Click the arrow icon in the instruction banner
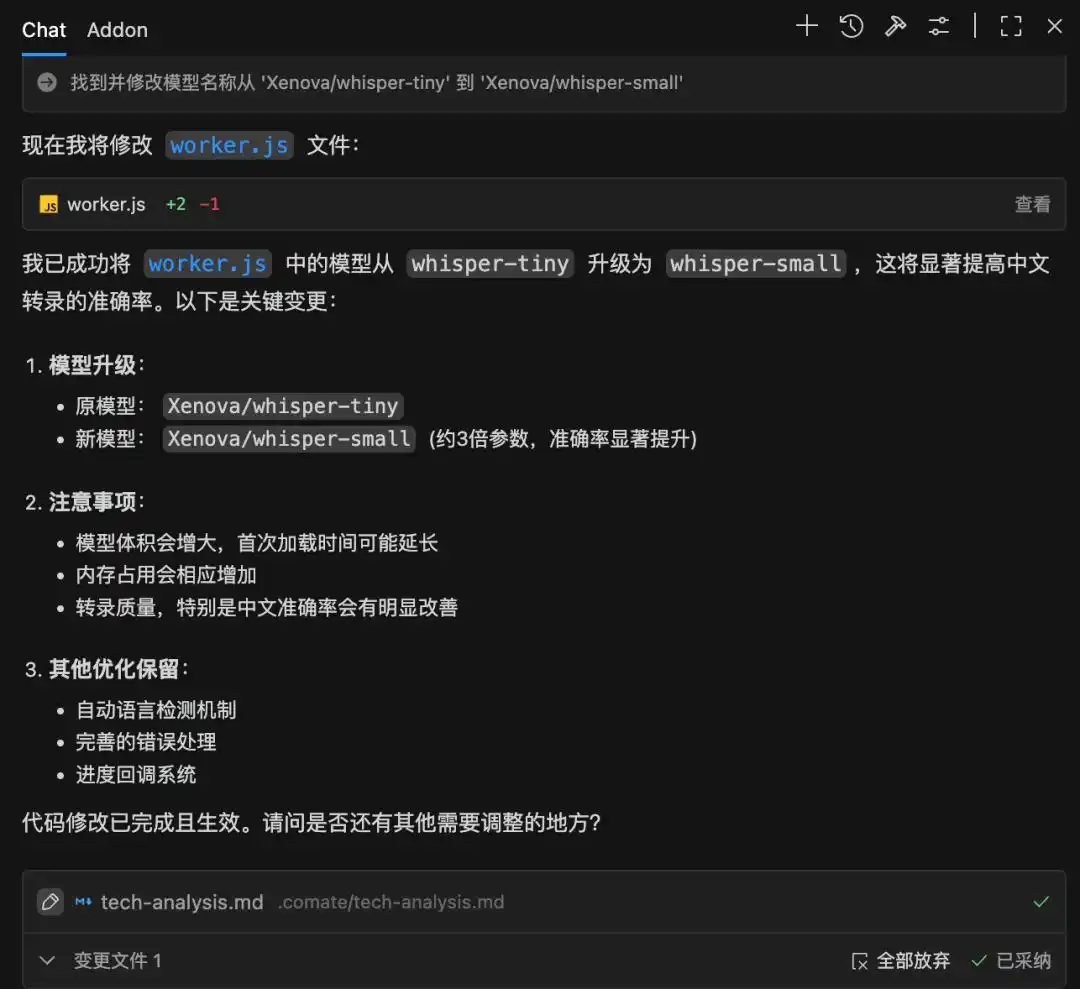 [46, 83]
